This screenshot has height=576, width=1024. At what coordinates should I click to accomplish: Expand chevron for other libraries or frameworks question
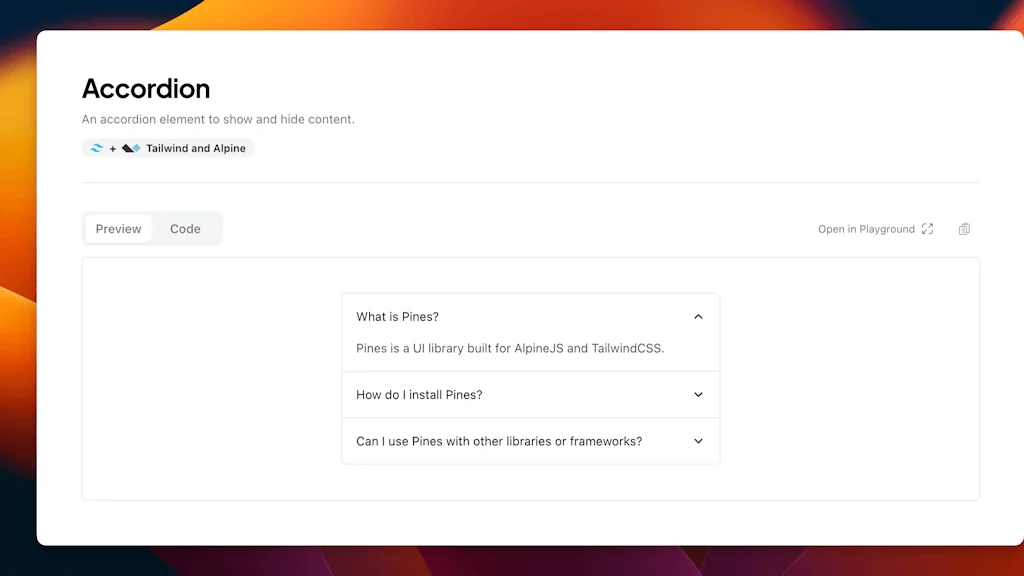698,441
